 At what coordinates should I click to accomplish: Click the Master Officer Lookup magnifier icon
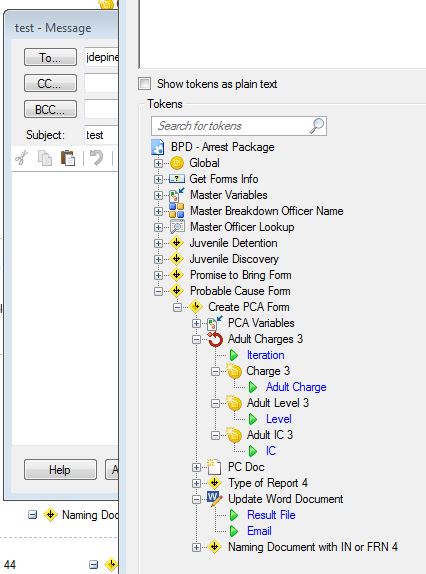(x=177, y=227)
